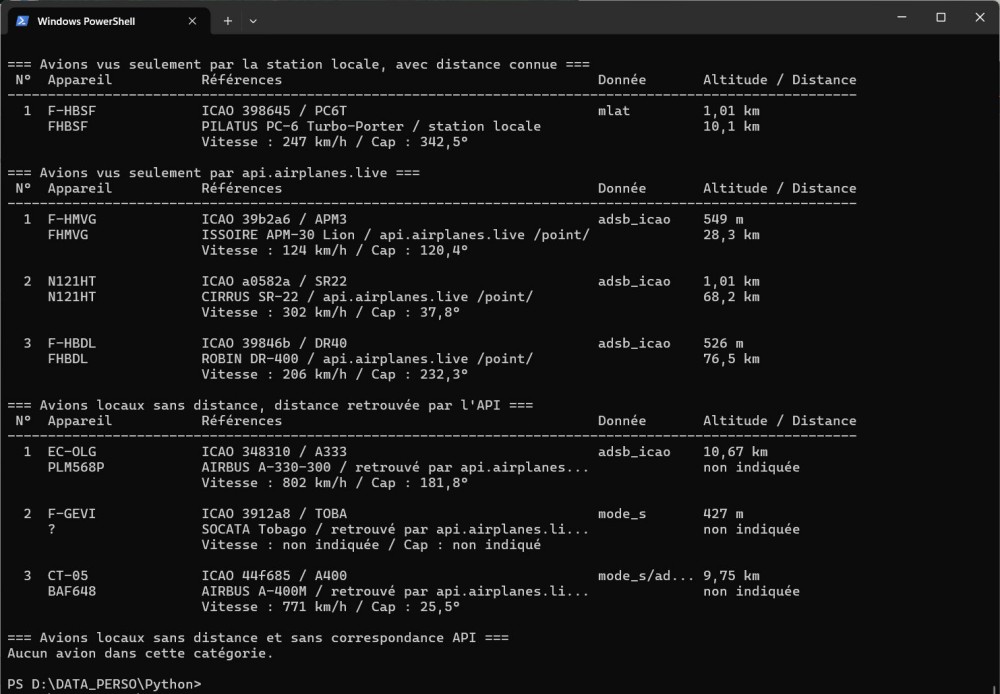Click the text ICAO 398645 / PC6T
This screenshot has width=1000, height=694.
click(x=274, y=110)
